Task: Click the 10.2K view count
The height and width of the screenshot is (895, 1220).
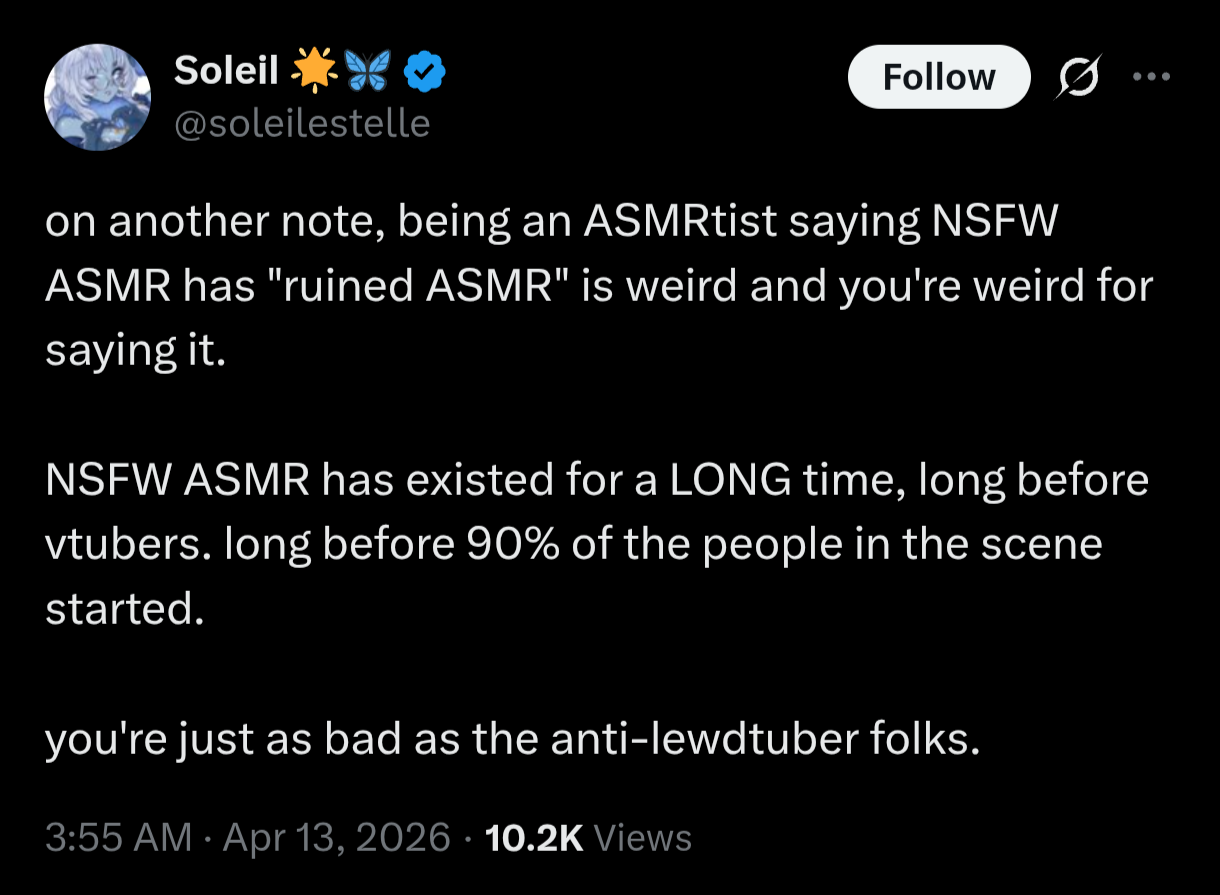Action: (533, 837)
